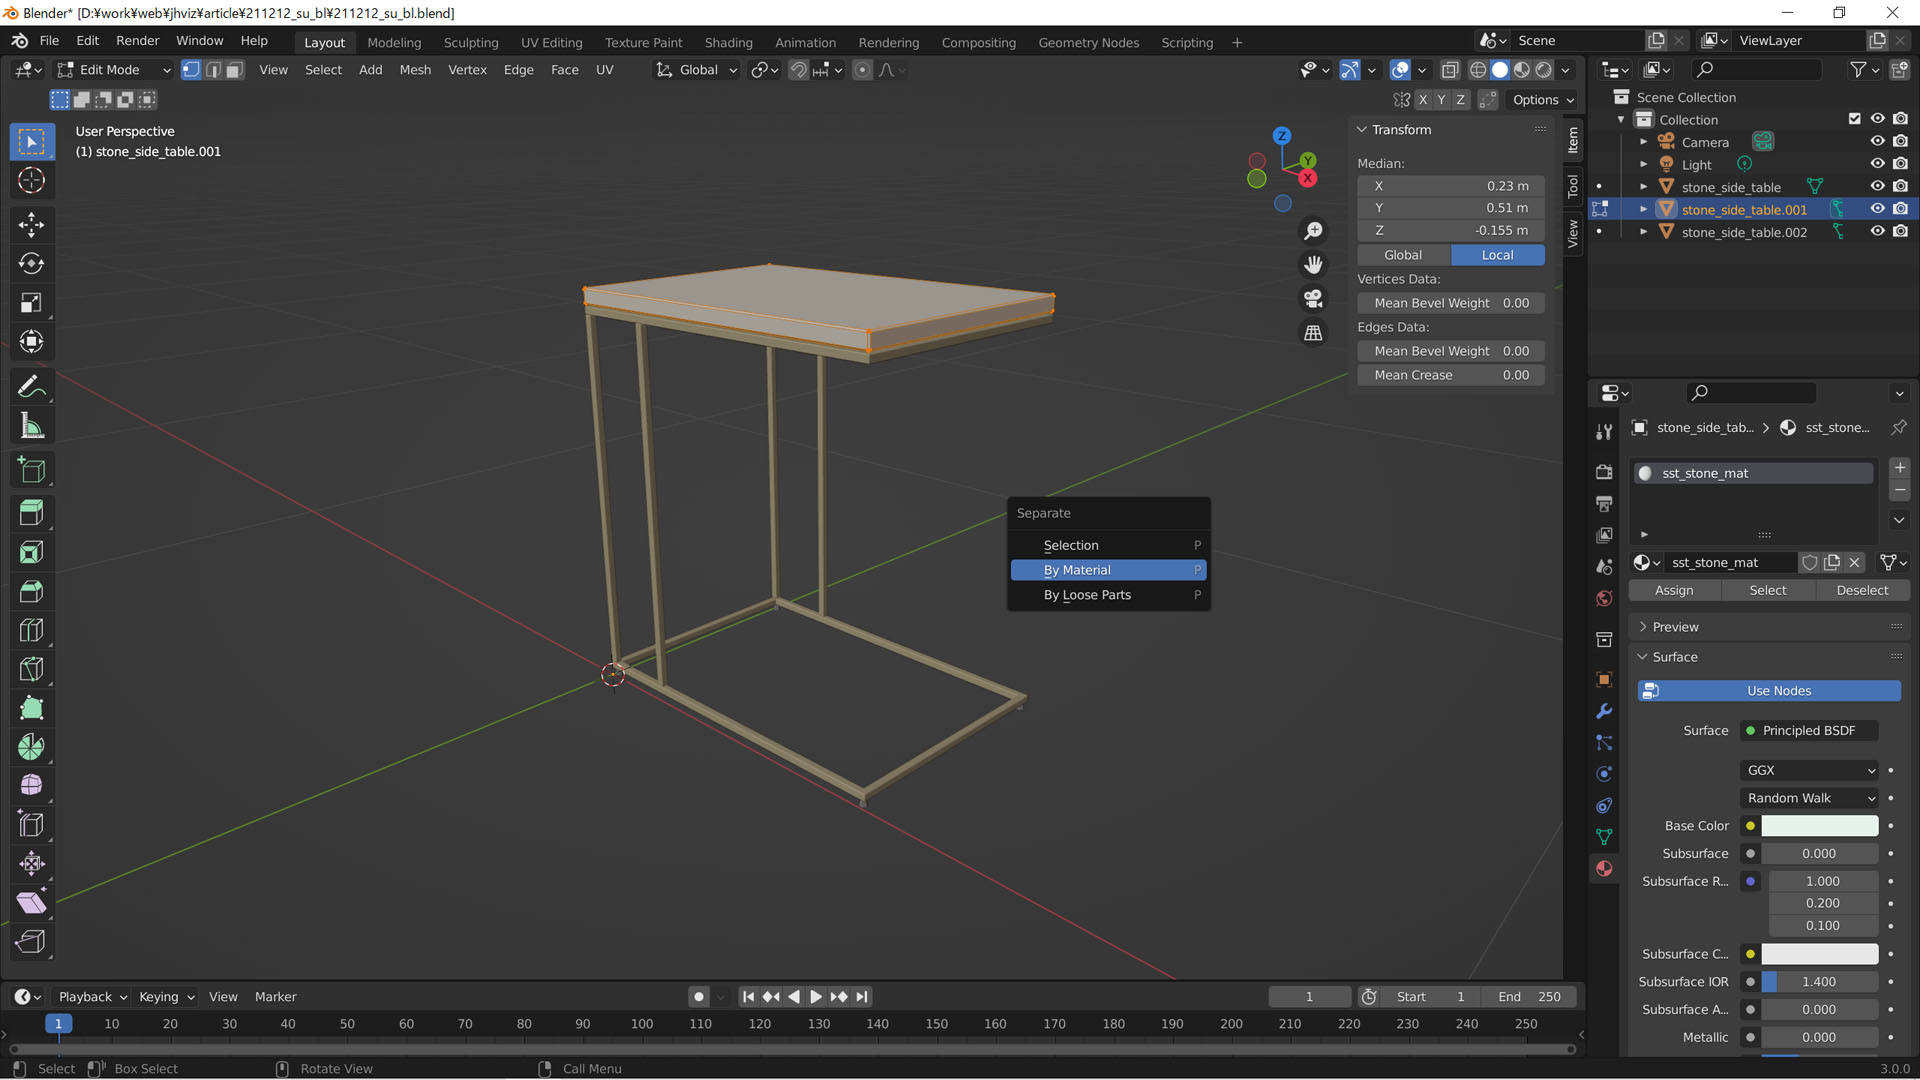The height and width of the screenshot is (1080, 1920).
Task: Activate the Rotate tool
Action: point(31,264)
